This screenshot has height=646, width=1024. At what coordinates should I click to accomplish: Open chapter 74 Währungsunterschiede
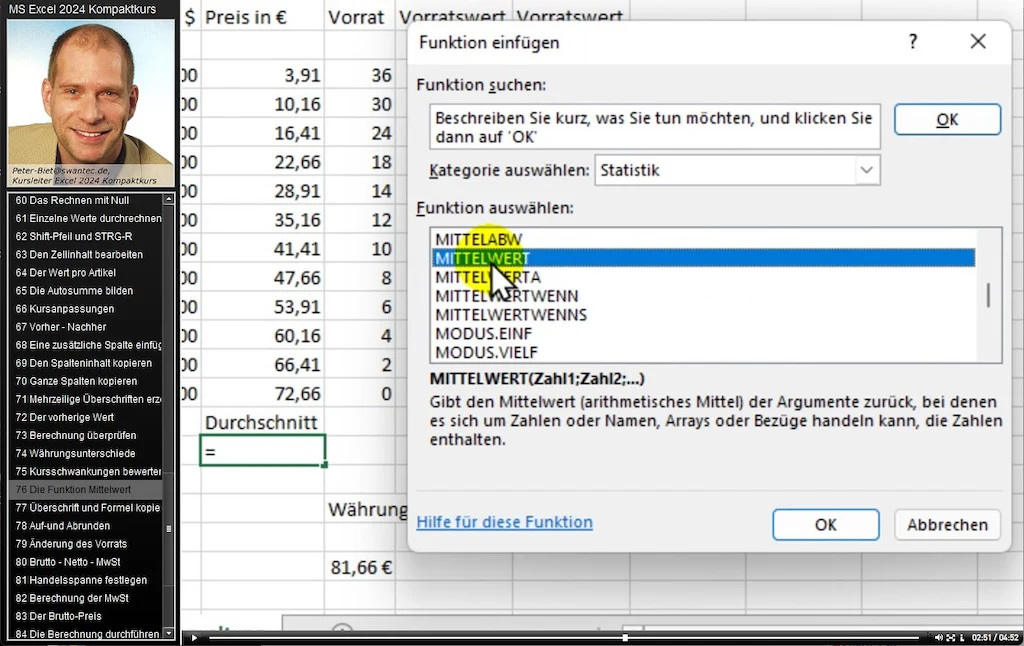tap(85, 453)
